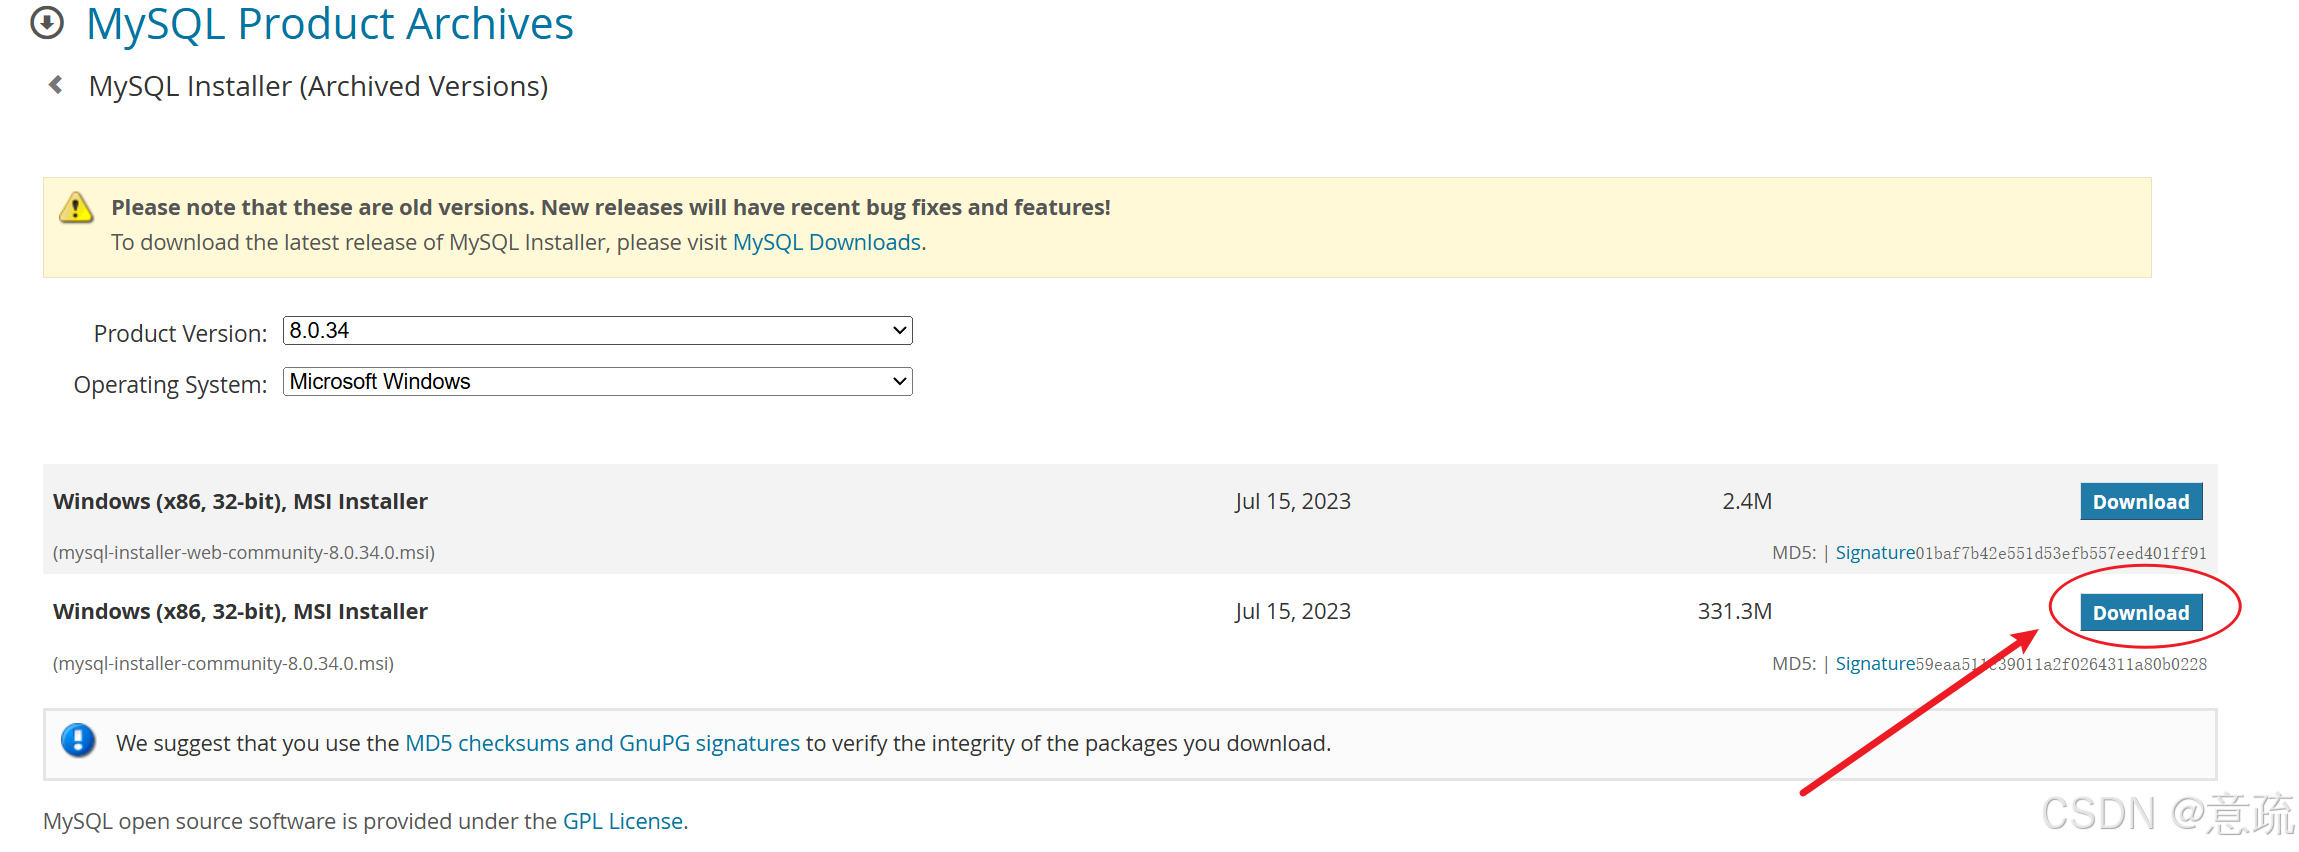Open Signature link for mysql-installer-community-8.0.34.0.msi
The image size is (2299, 852).
click(1875, 664)
